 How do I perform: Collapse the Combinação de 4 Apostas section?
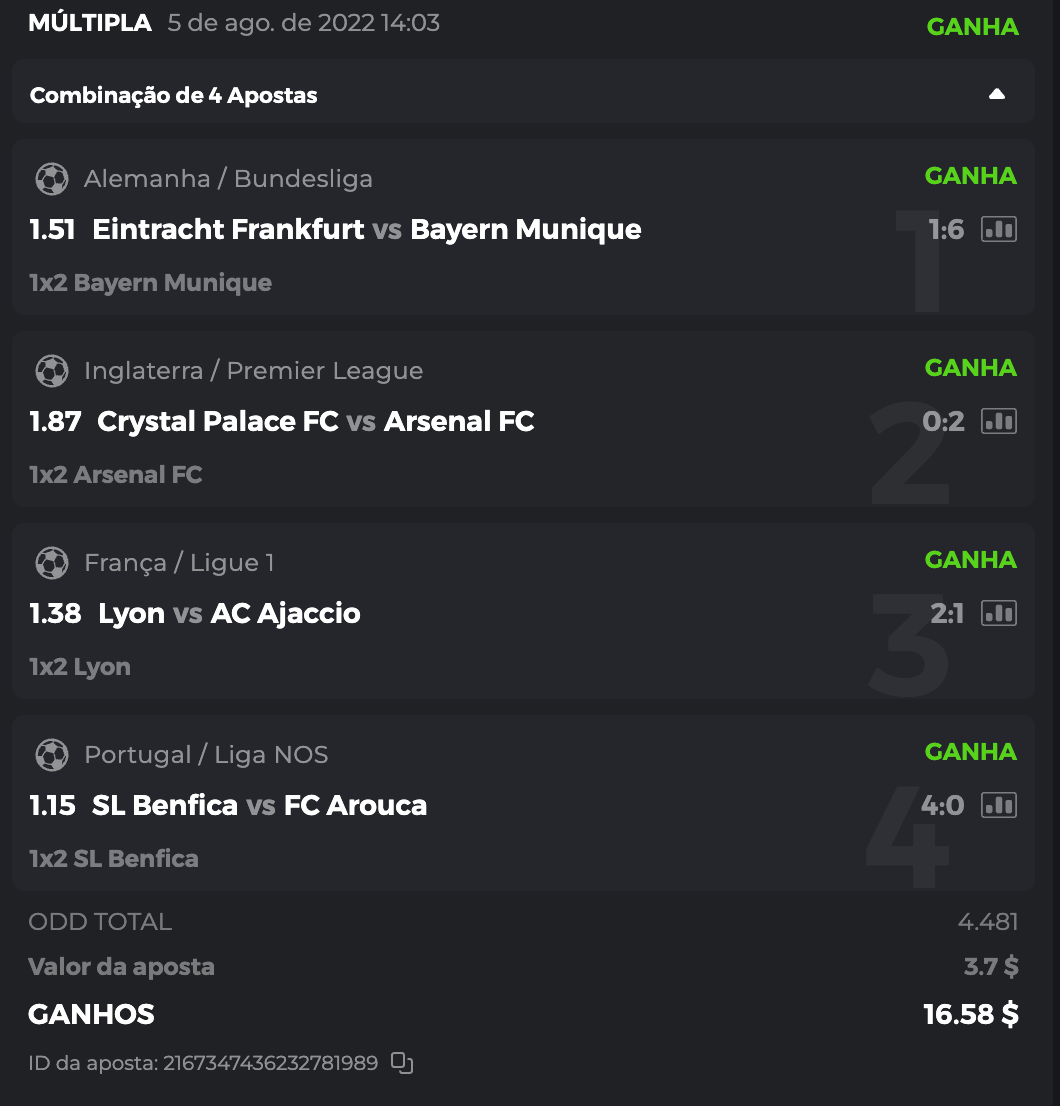[x=996, y=95]
